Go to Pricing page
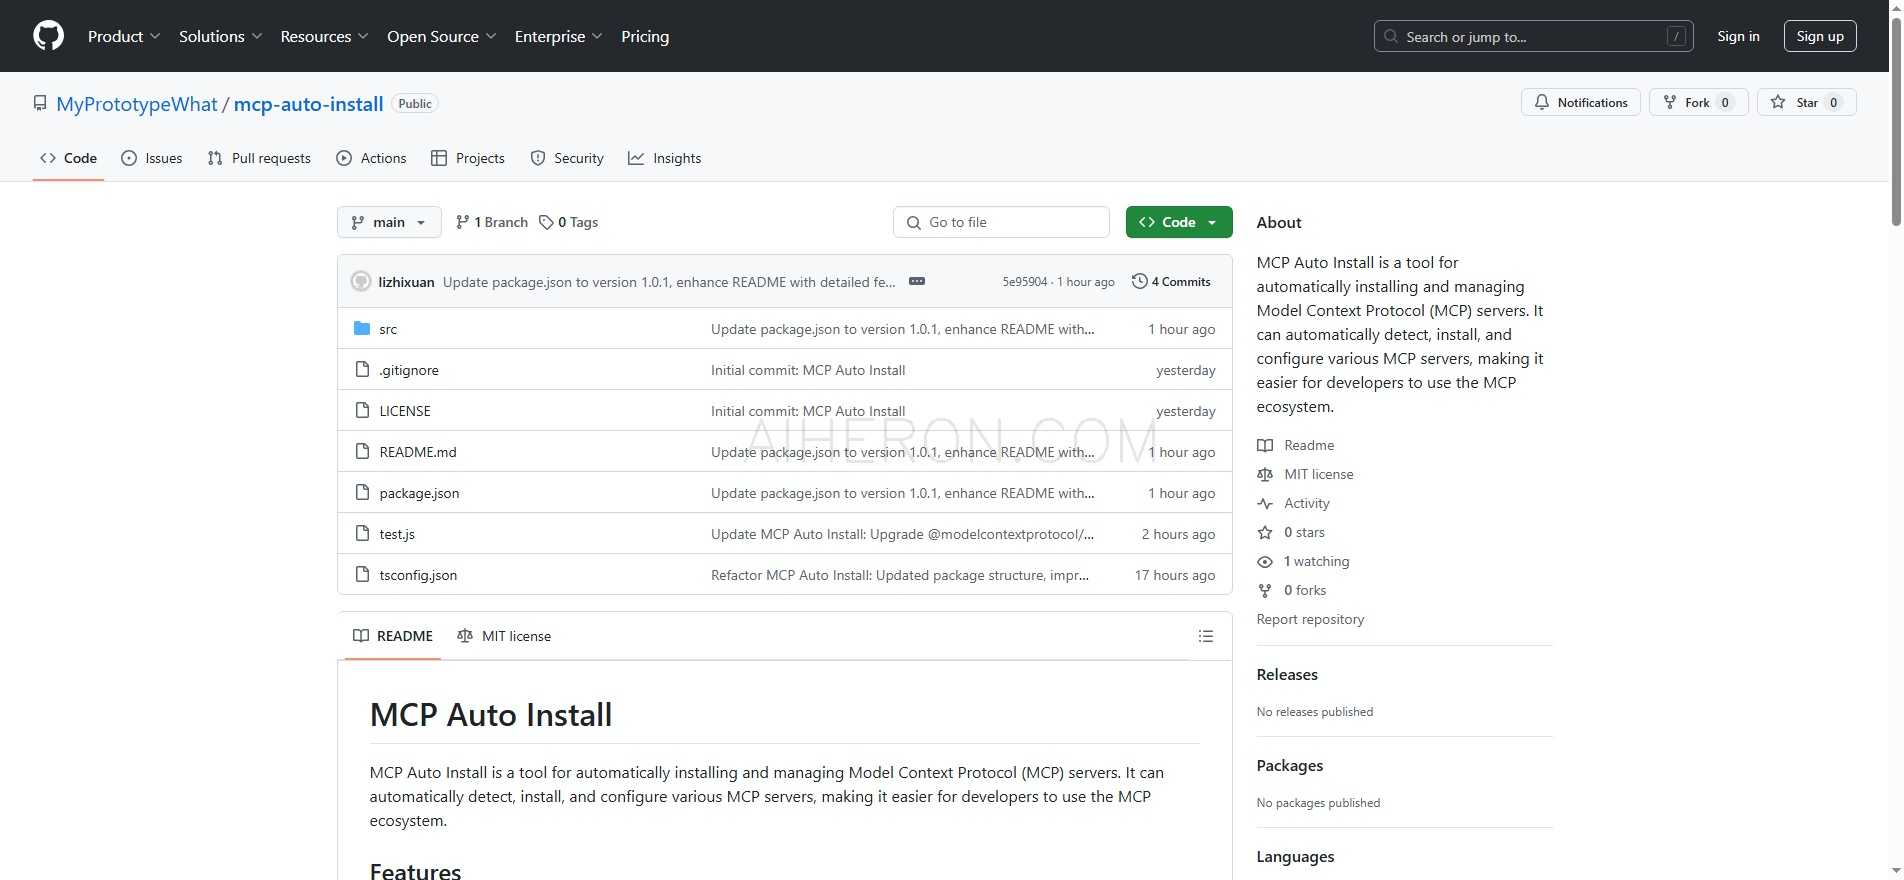Screen dimensions: 1904x880 click(645, 36)
